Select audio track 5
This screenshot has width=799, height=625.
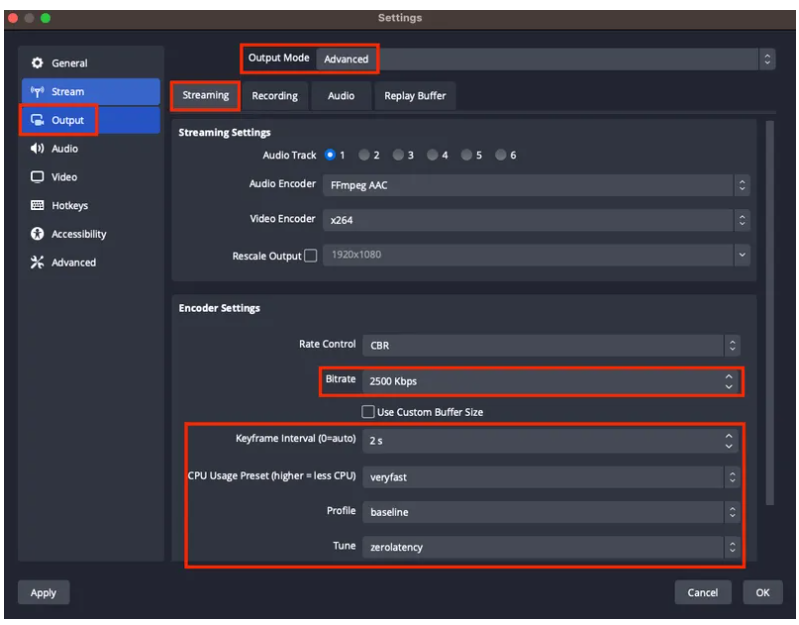pos(466,155)
